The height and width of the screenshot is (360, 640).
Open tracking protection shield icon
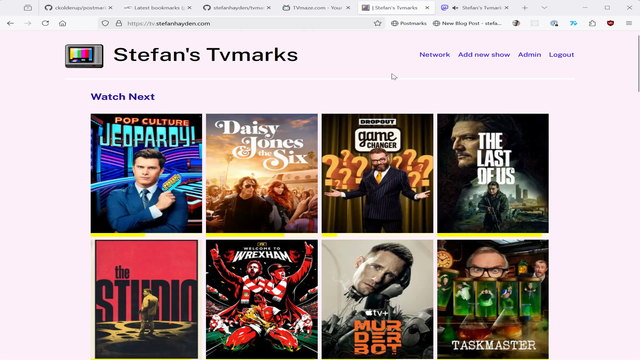point(105,23)
